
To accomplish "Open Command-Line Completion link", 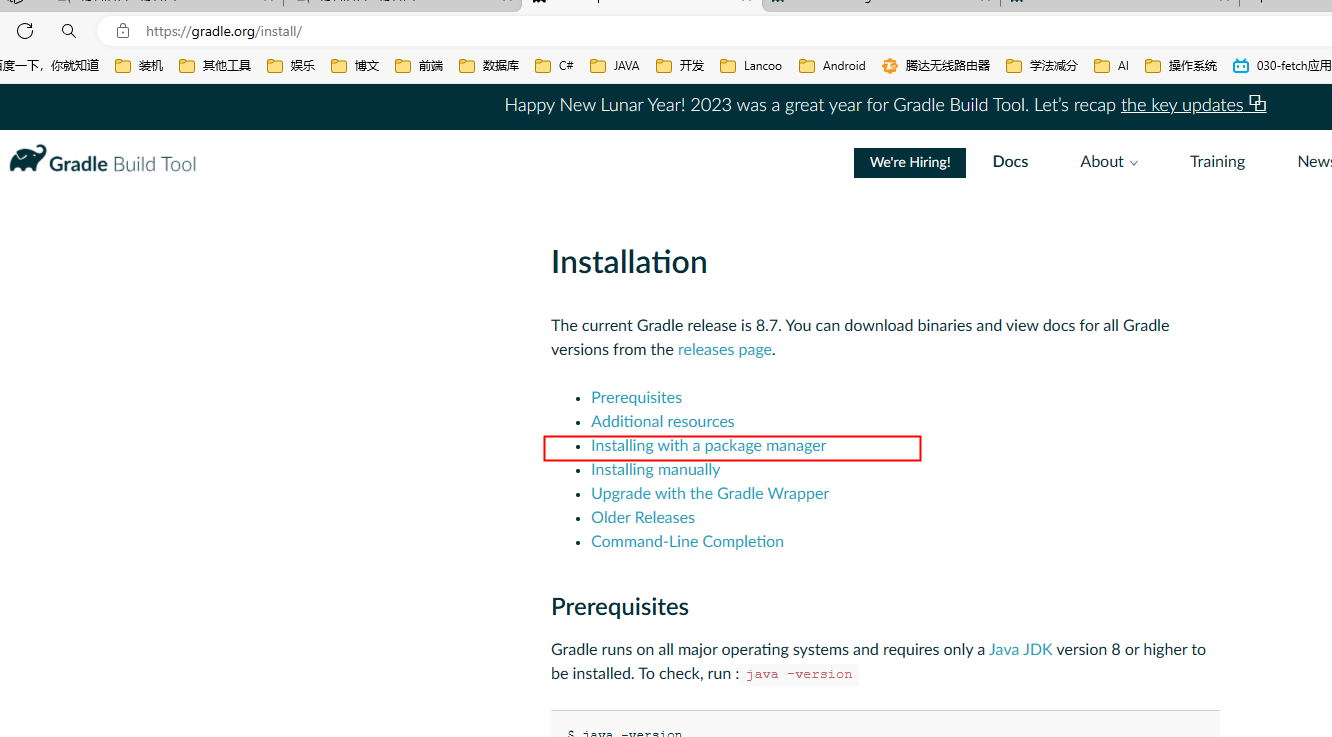I will tap(687, 541).
